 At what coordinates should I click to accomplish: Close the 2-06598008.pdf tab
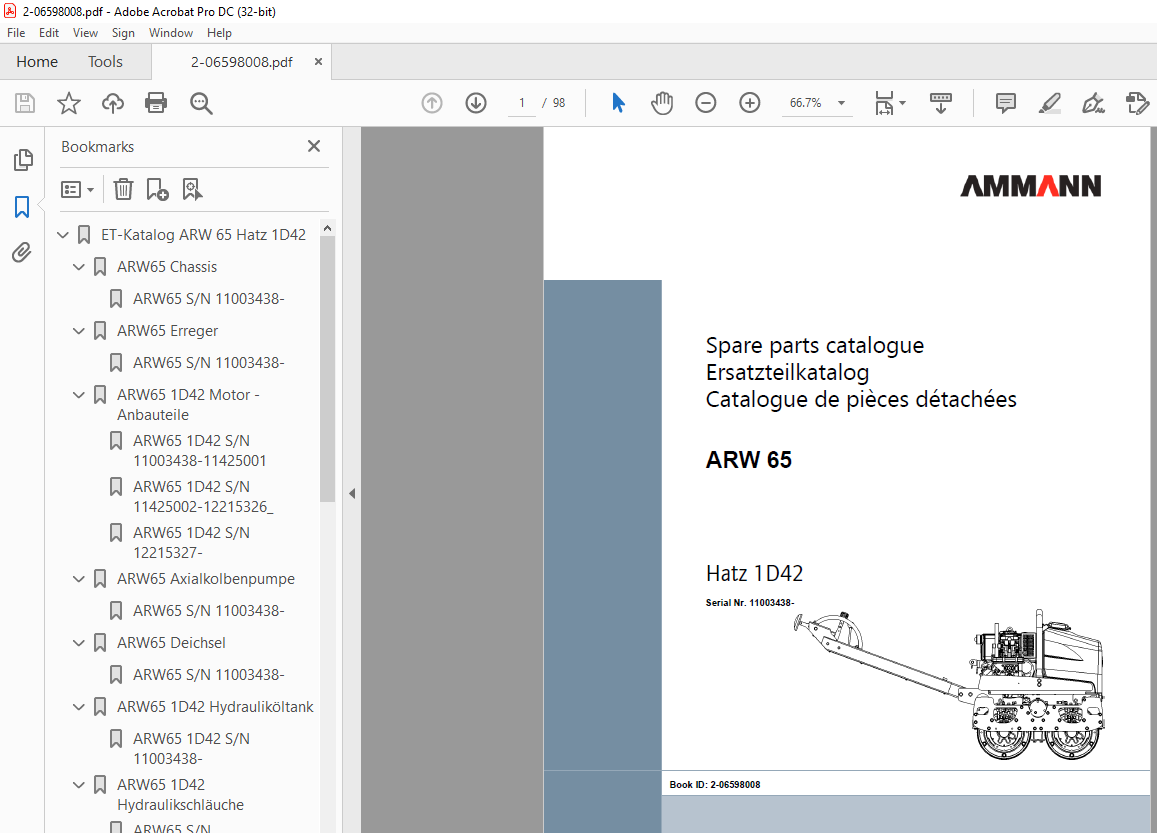click(318, 62)
